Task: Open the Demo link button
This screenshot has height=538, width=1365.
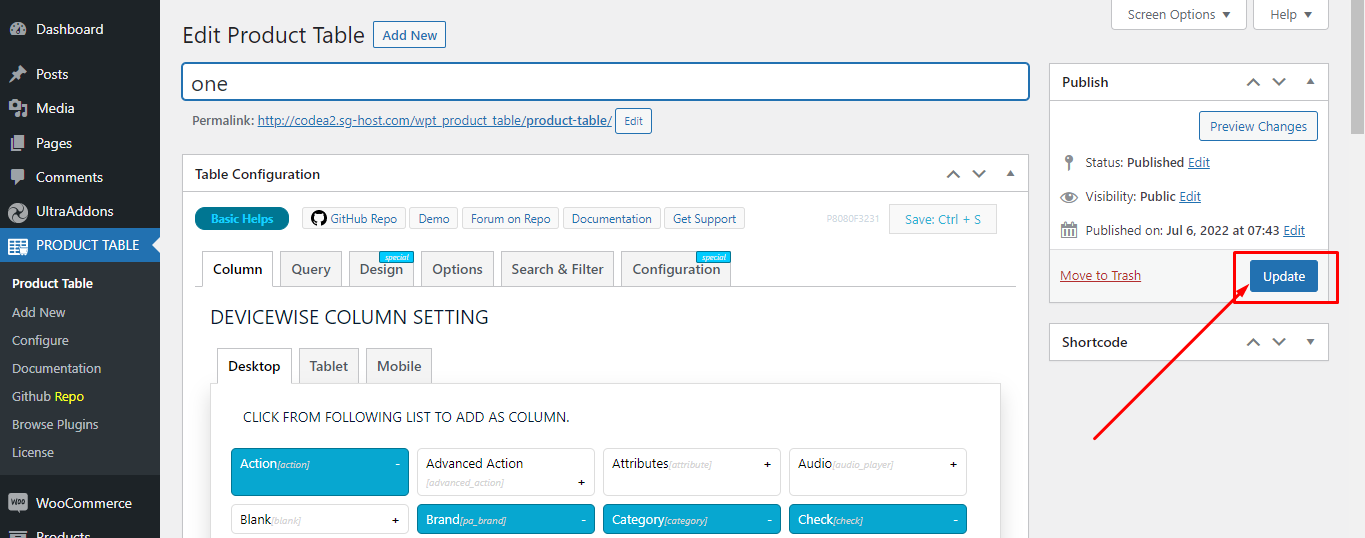Action: 434,218
